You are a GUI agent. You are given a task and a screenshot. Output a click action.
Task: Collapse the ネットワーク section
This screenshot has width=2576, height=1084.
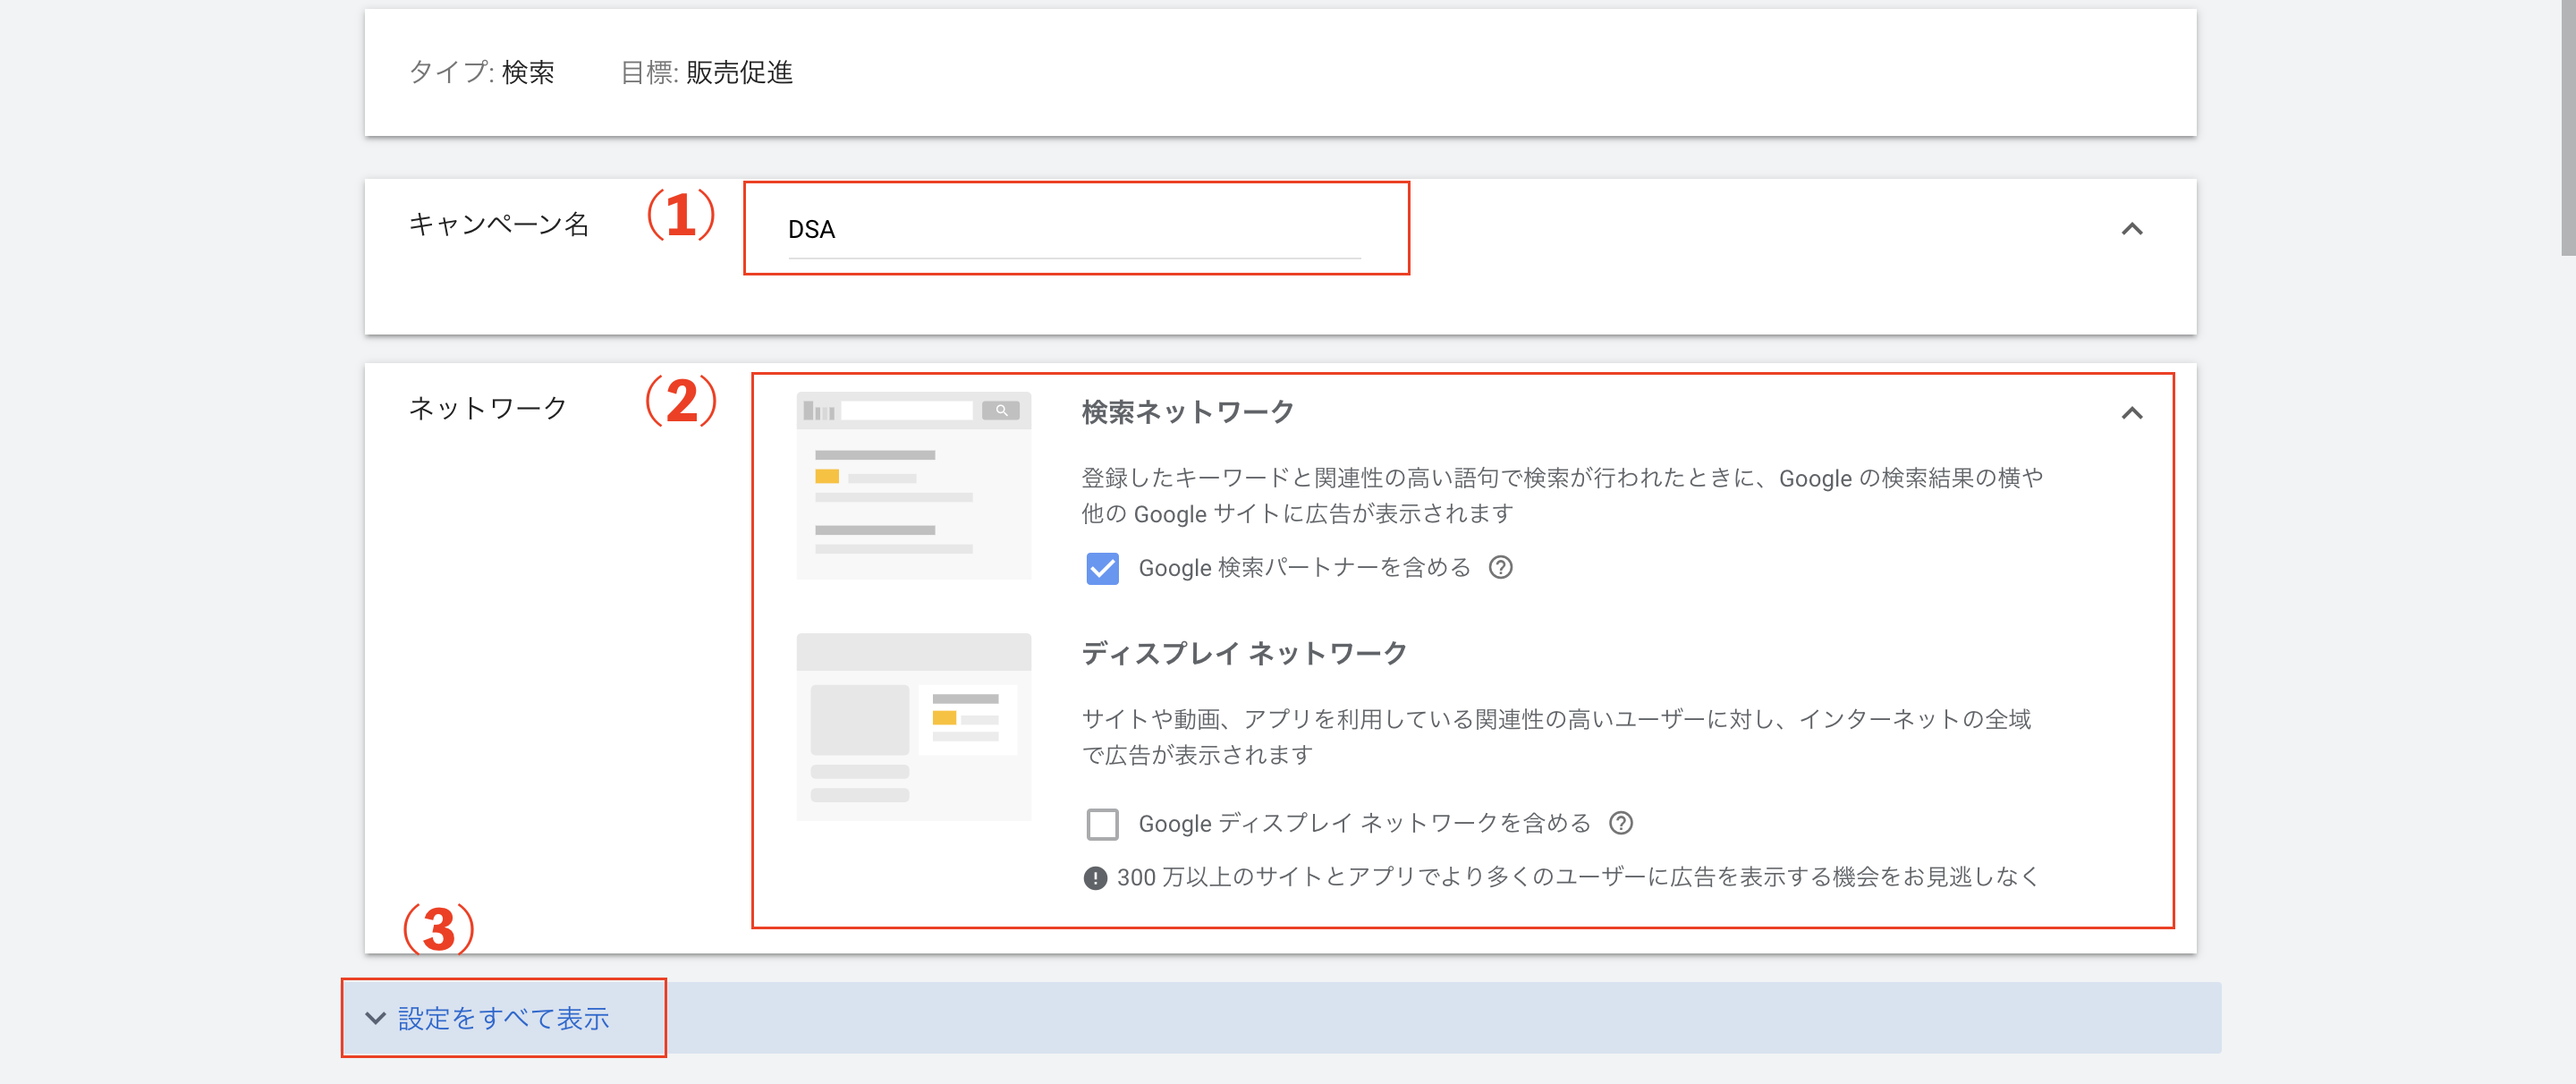pos(2135,413)
